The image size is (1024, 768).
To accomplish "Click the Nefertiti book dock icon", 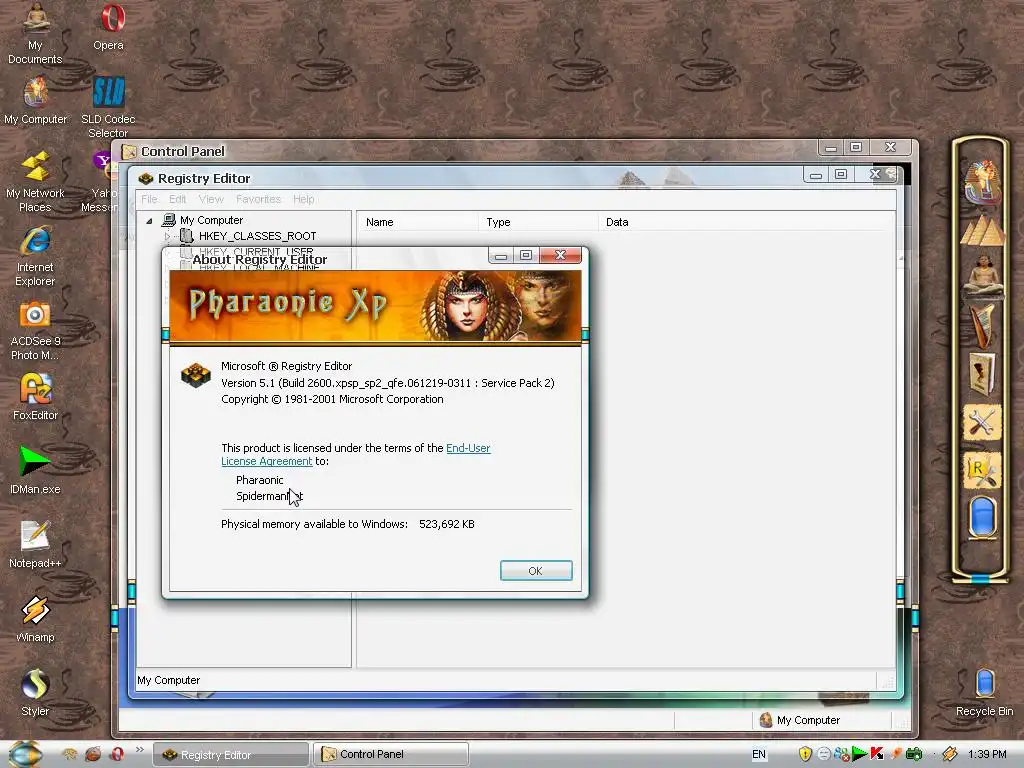I will 982,374.
